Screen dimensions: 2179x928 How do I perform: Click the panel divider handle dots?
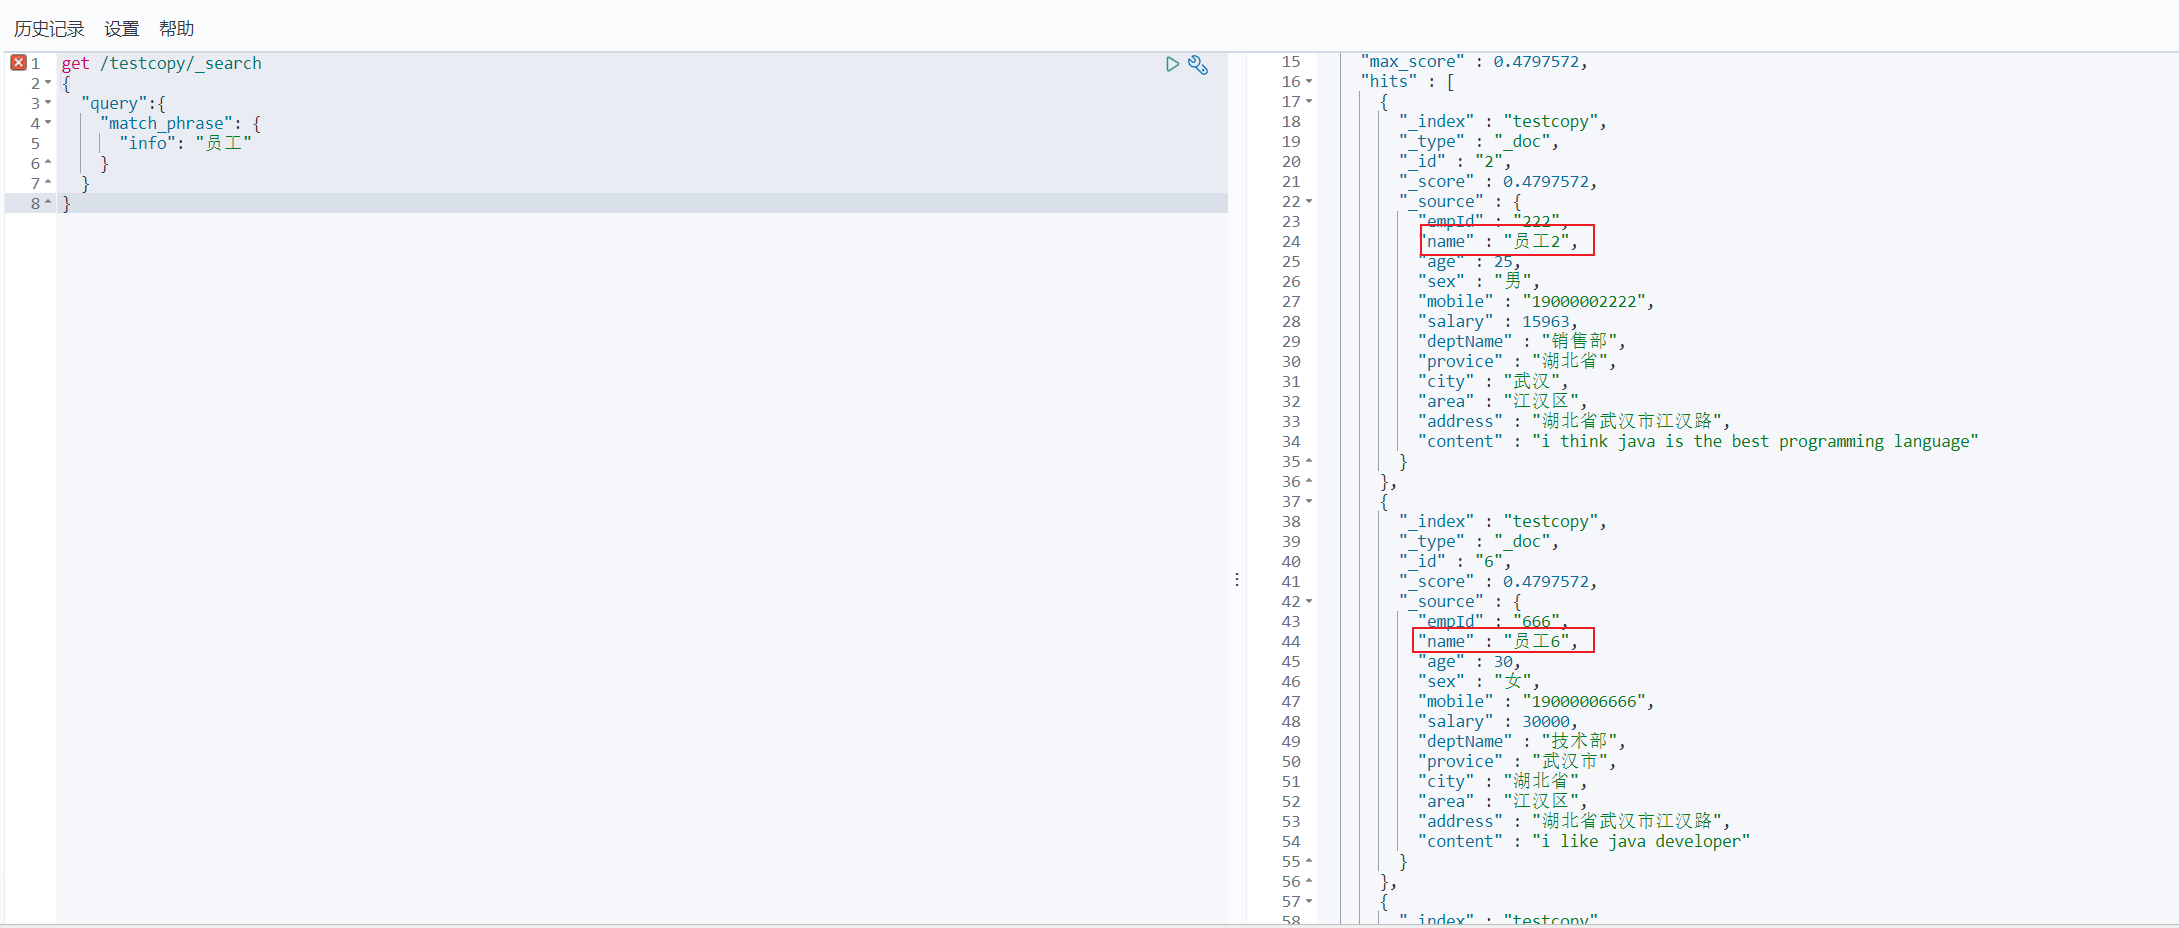pyautogui.click(x=1237, y=580)
